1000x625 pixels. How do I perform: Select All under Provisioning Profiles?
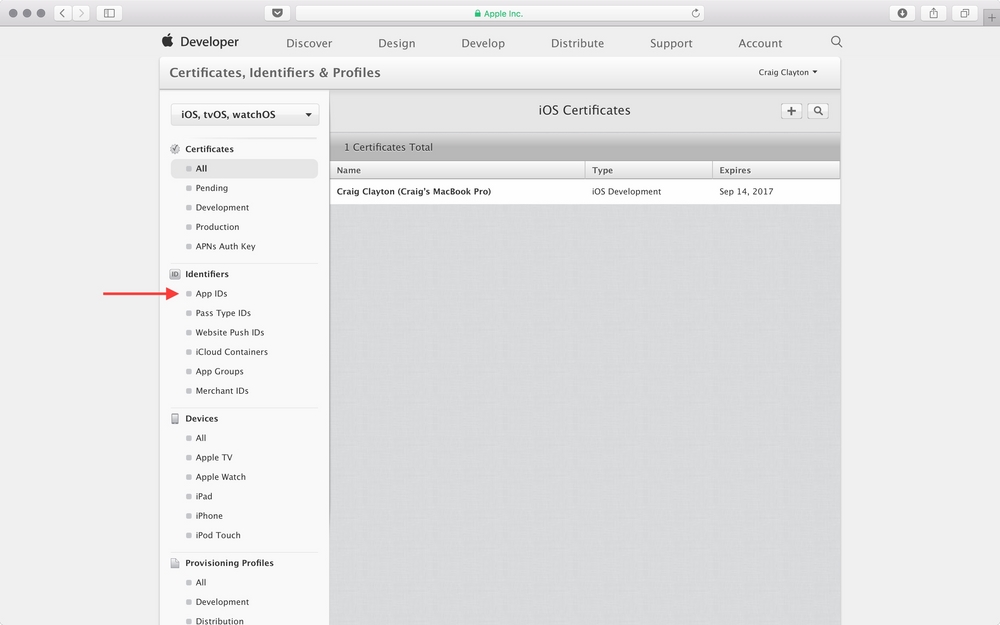click(201, 582)
